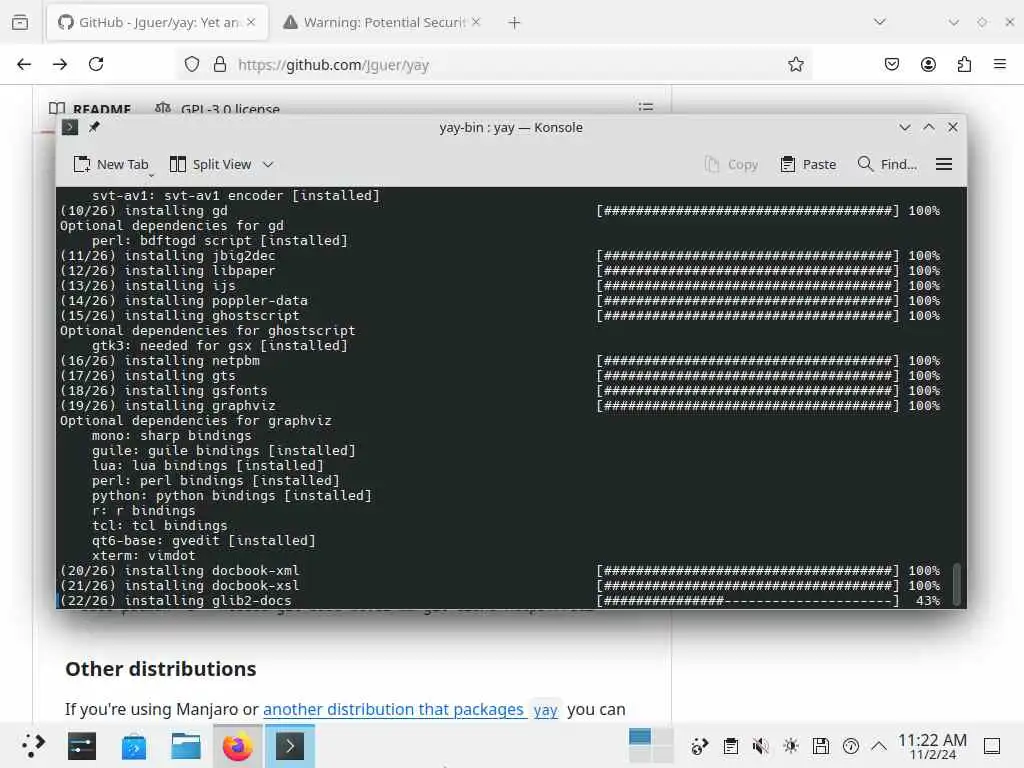Open the Firefox account icon
1024x768 pixels.
tap(928, 64)
